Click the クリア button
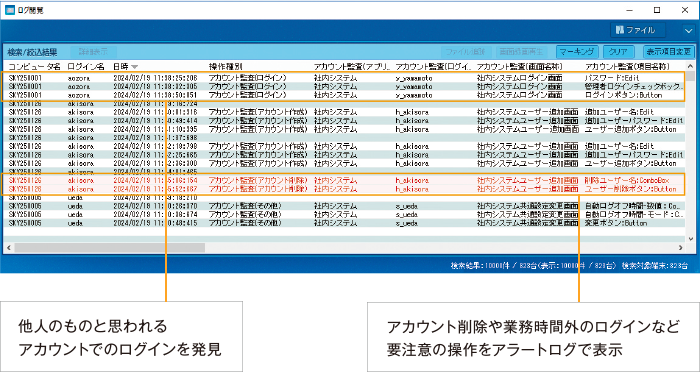700x372 pixels. [x=618, y=52]
